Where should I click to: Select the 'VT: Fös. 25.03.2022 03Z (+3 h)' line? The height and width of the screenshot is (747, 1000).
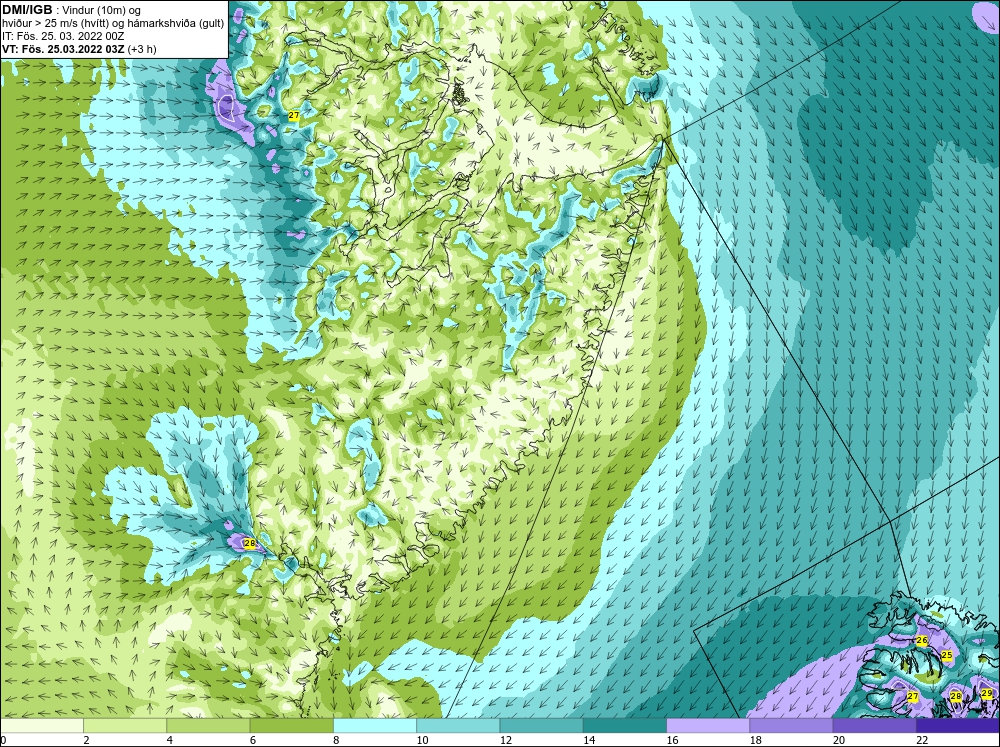pos(79,48)
